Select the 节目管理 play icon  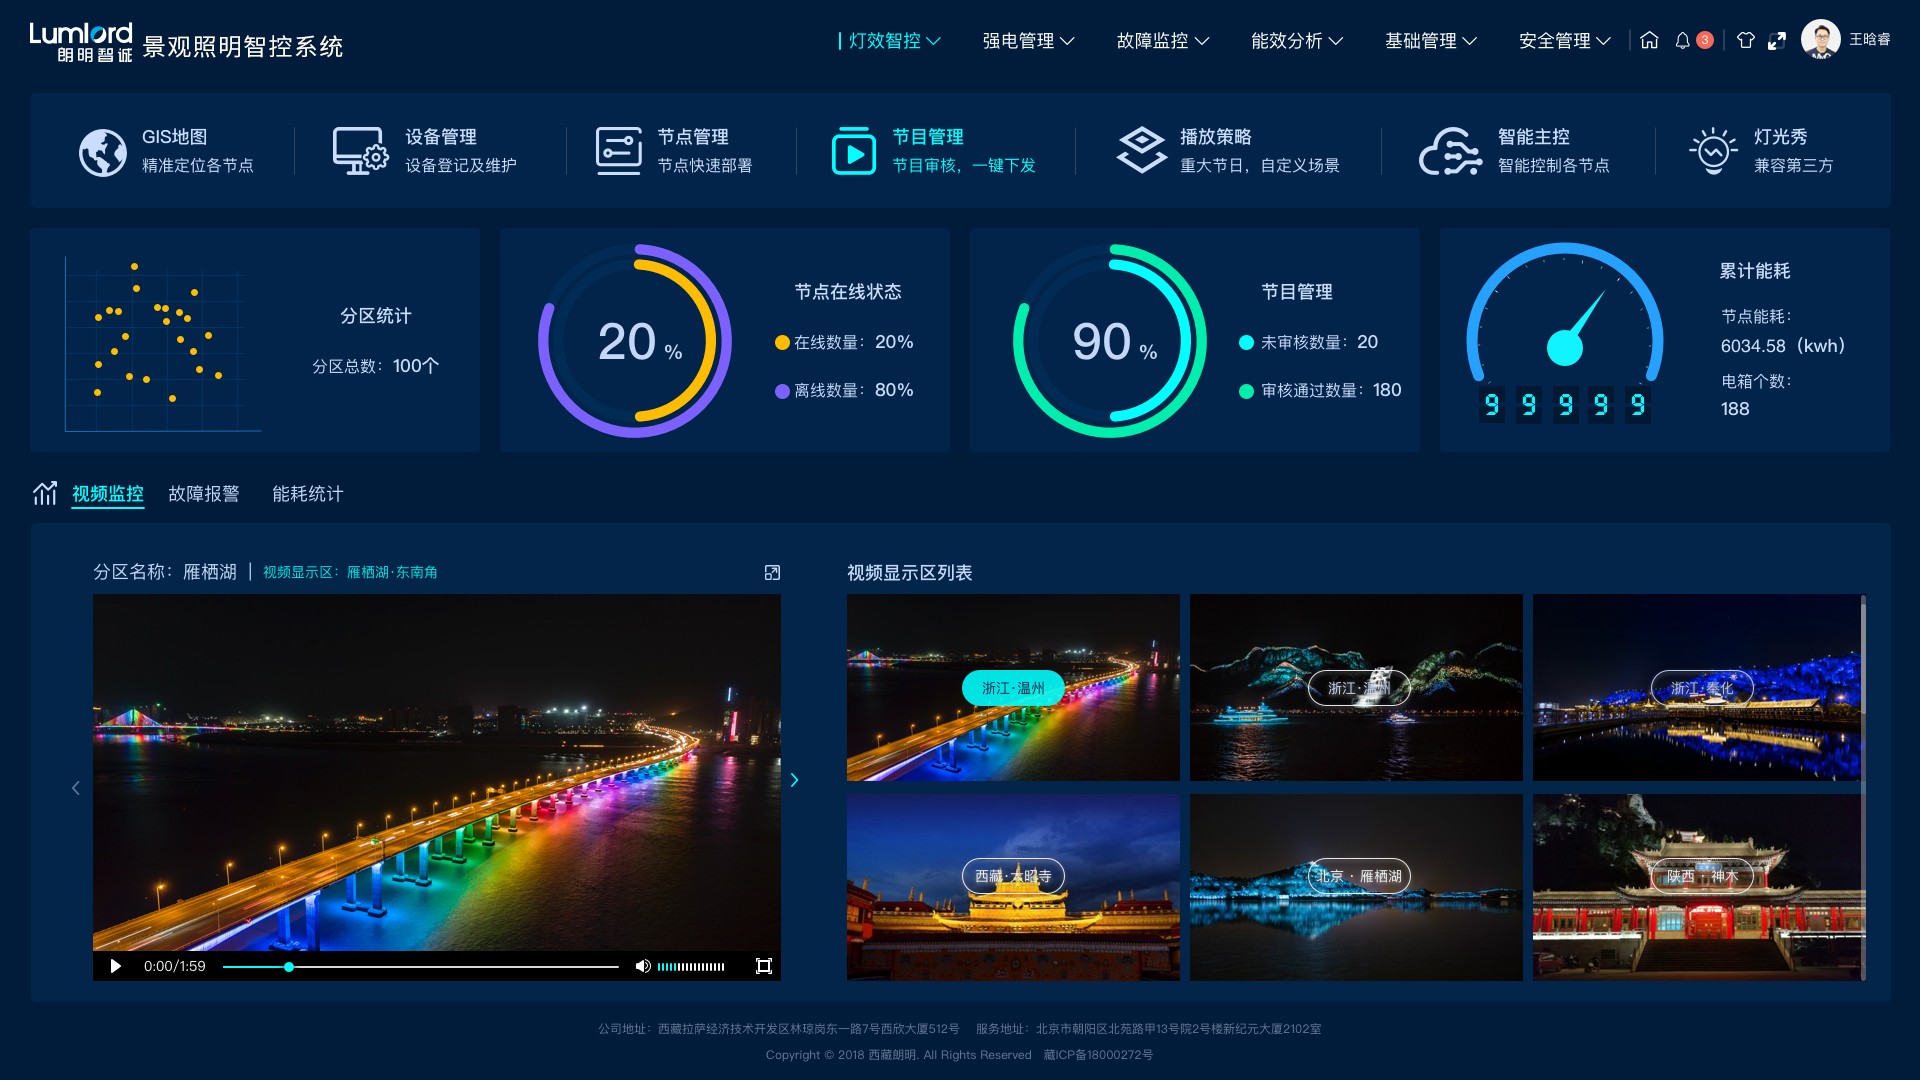click(x=853, y=151)
